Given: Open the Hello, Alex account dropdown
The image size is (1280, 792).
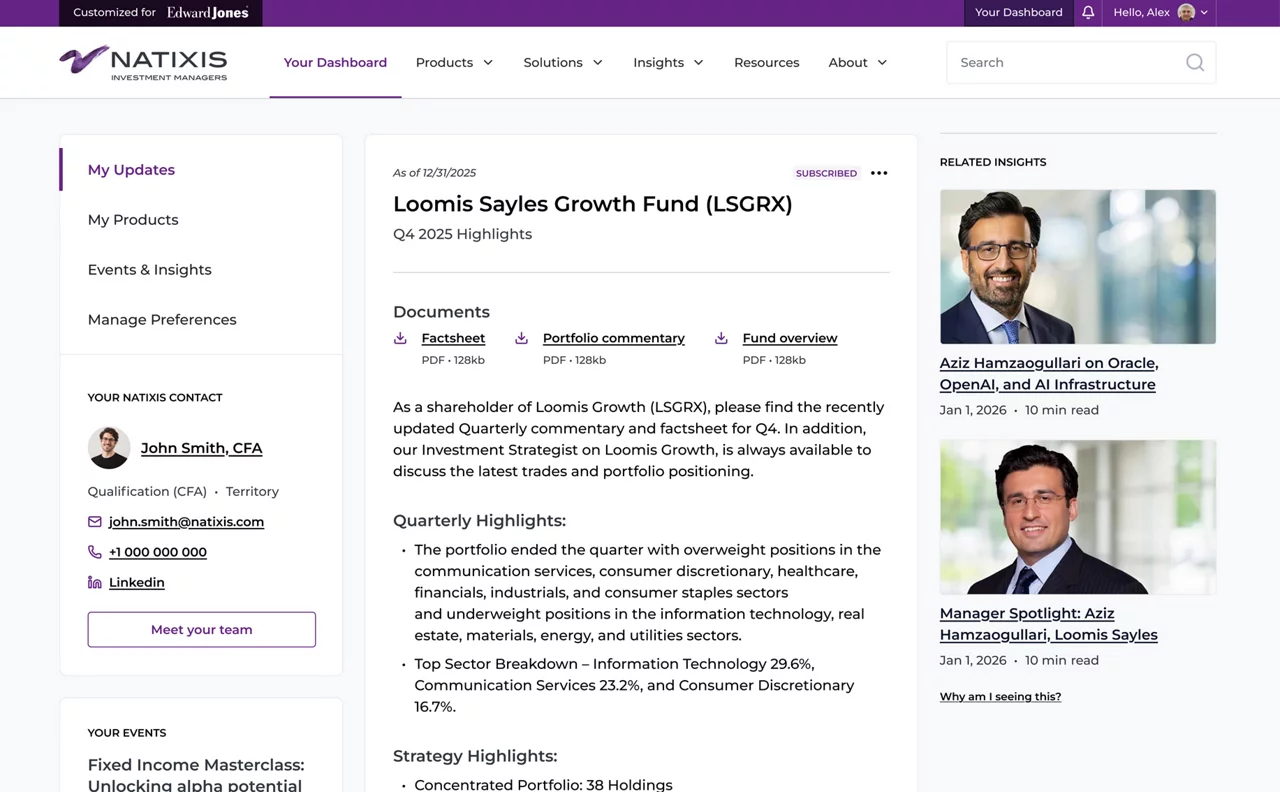Looking at the screenshot, I should coord(1160,12).
